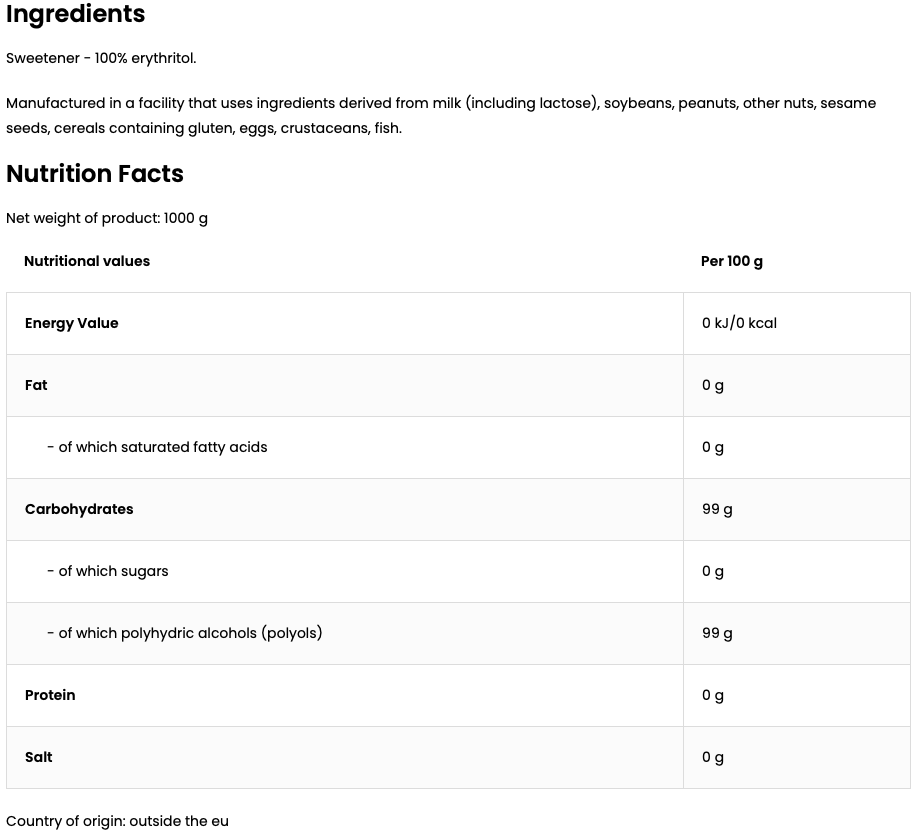Select the Protein row label
The image size is (921, 839).
[x=50, y=695]
